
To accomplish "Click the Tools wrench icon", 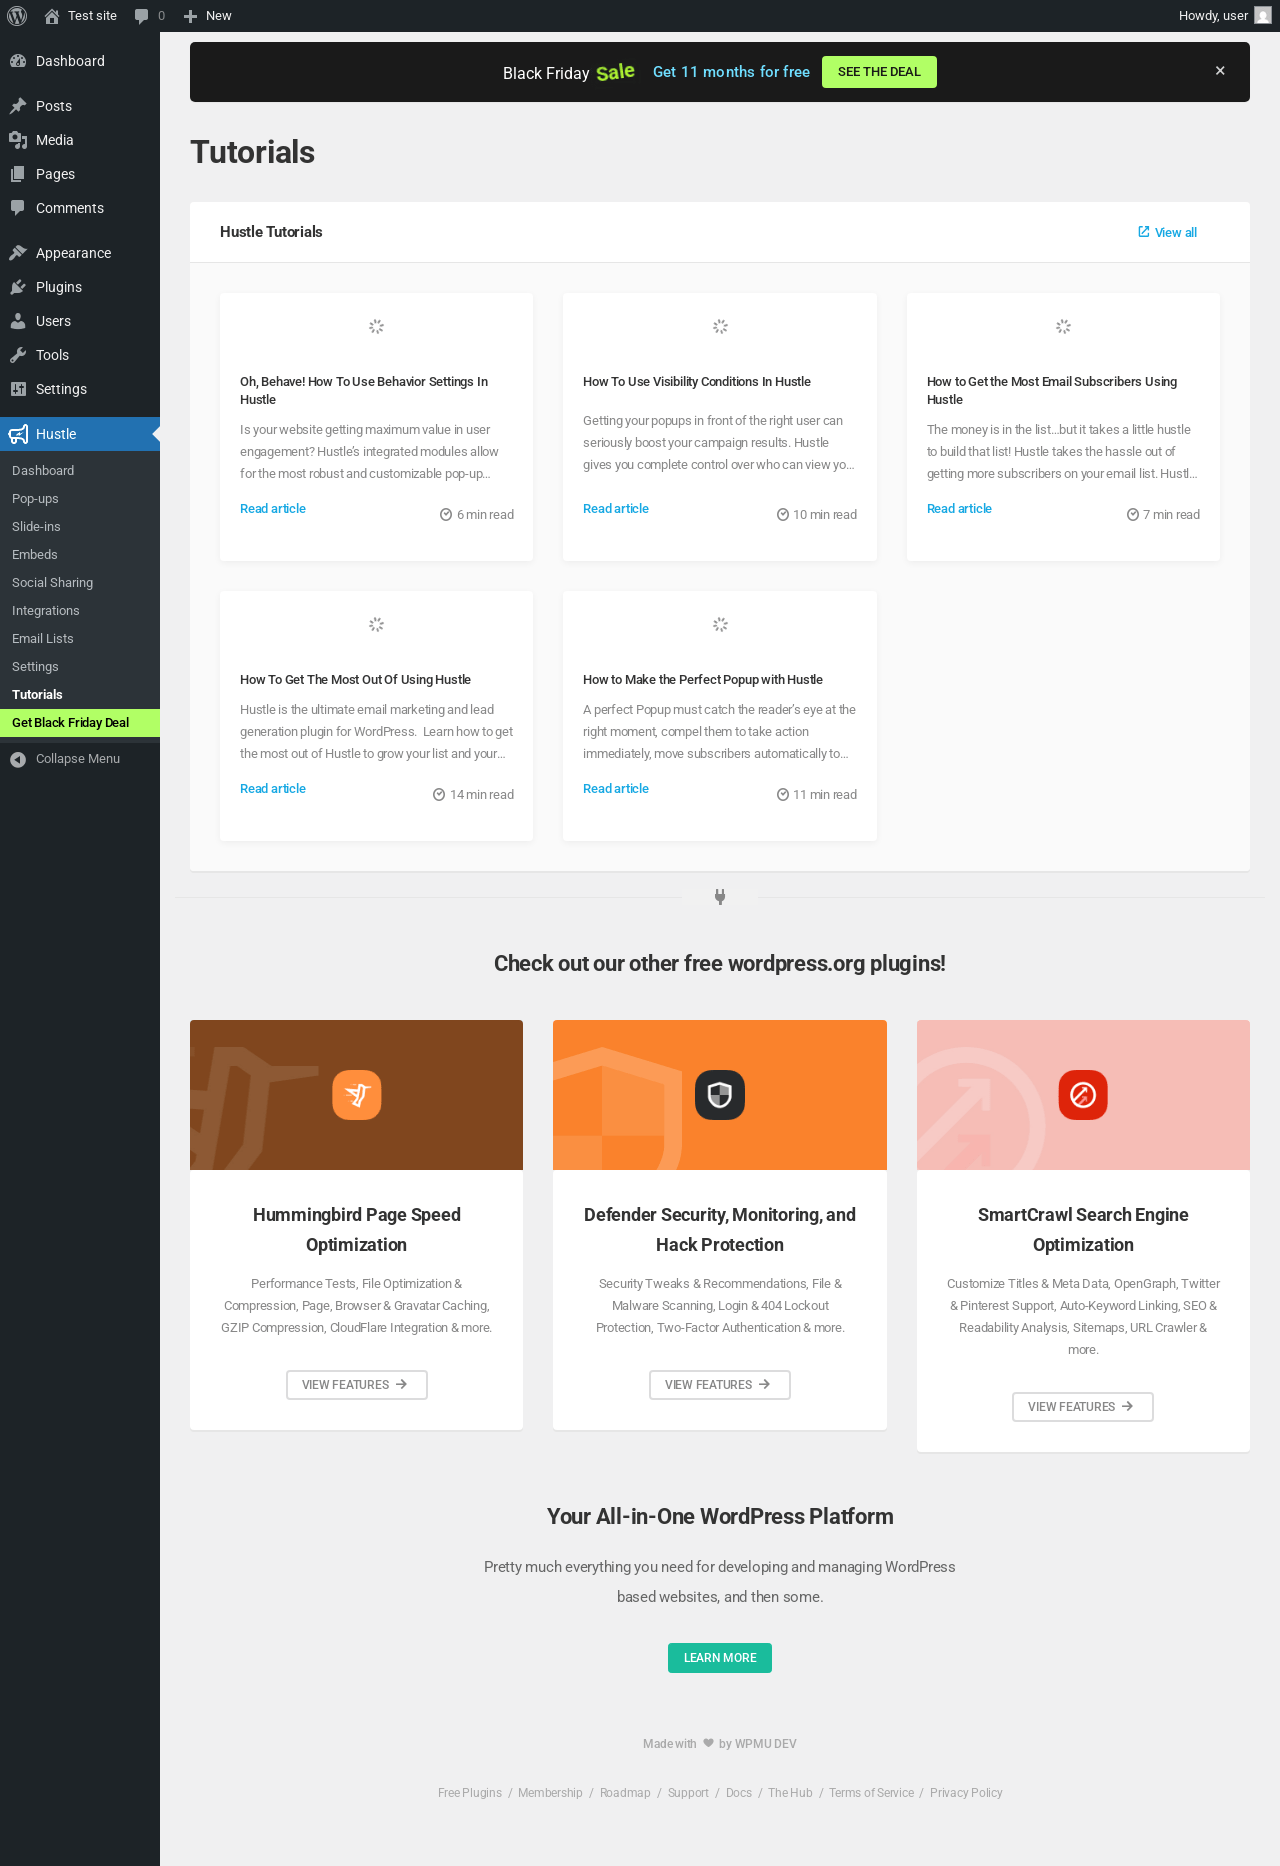I will click(18, 355).
